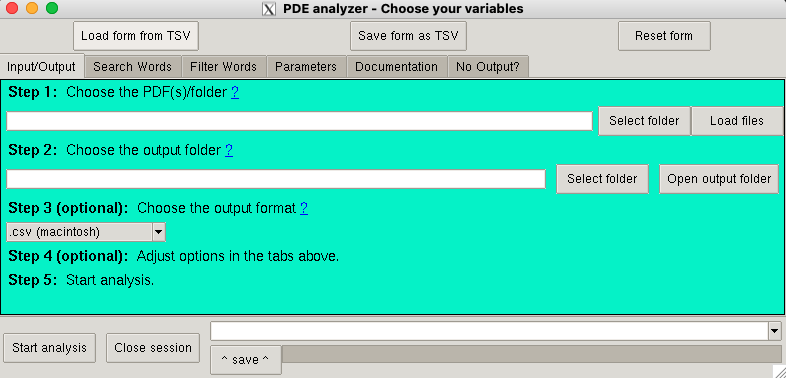Click the Load files button
Screen dimensions: 786x378
click(x=737, y=121)
